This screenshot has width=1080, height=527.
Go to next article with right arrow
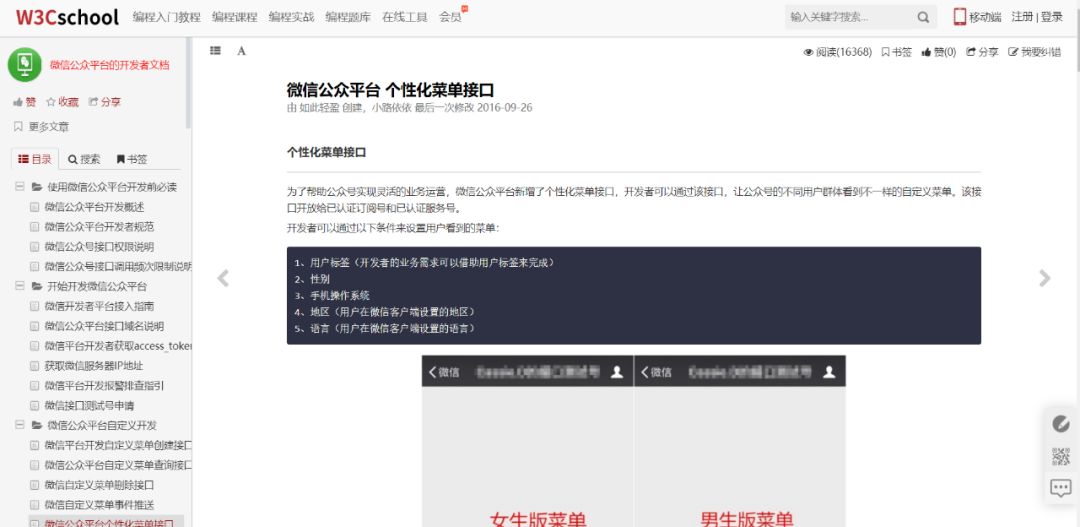tap(1044, 279)
